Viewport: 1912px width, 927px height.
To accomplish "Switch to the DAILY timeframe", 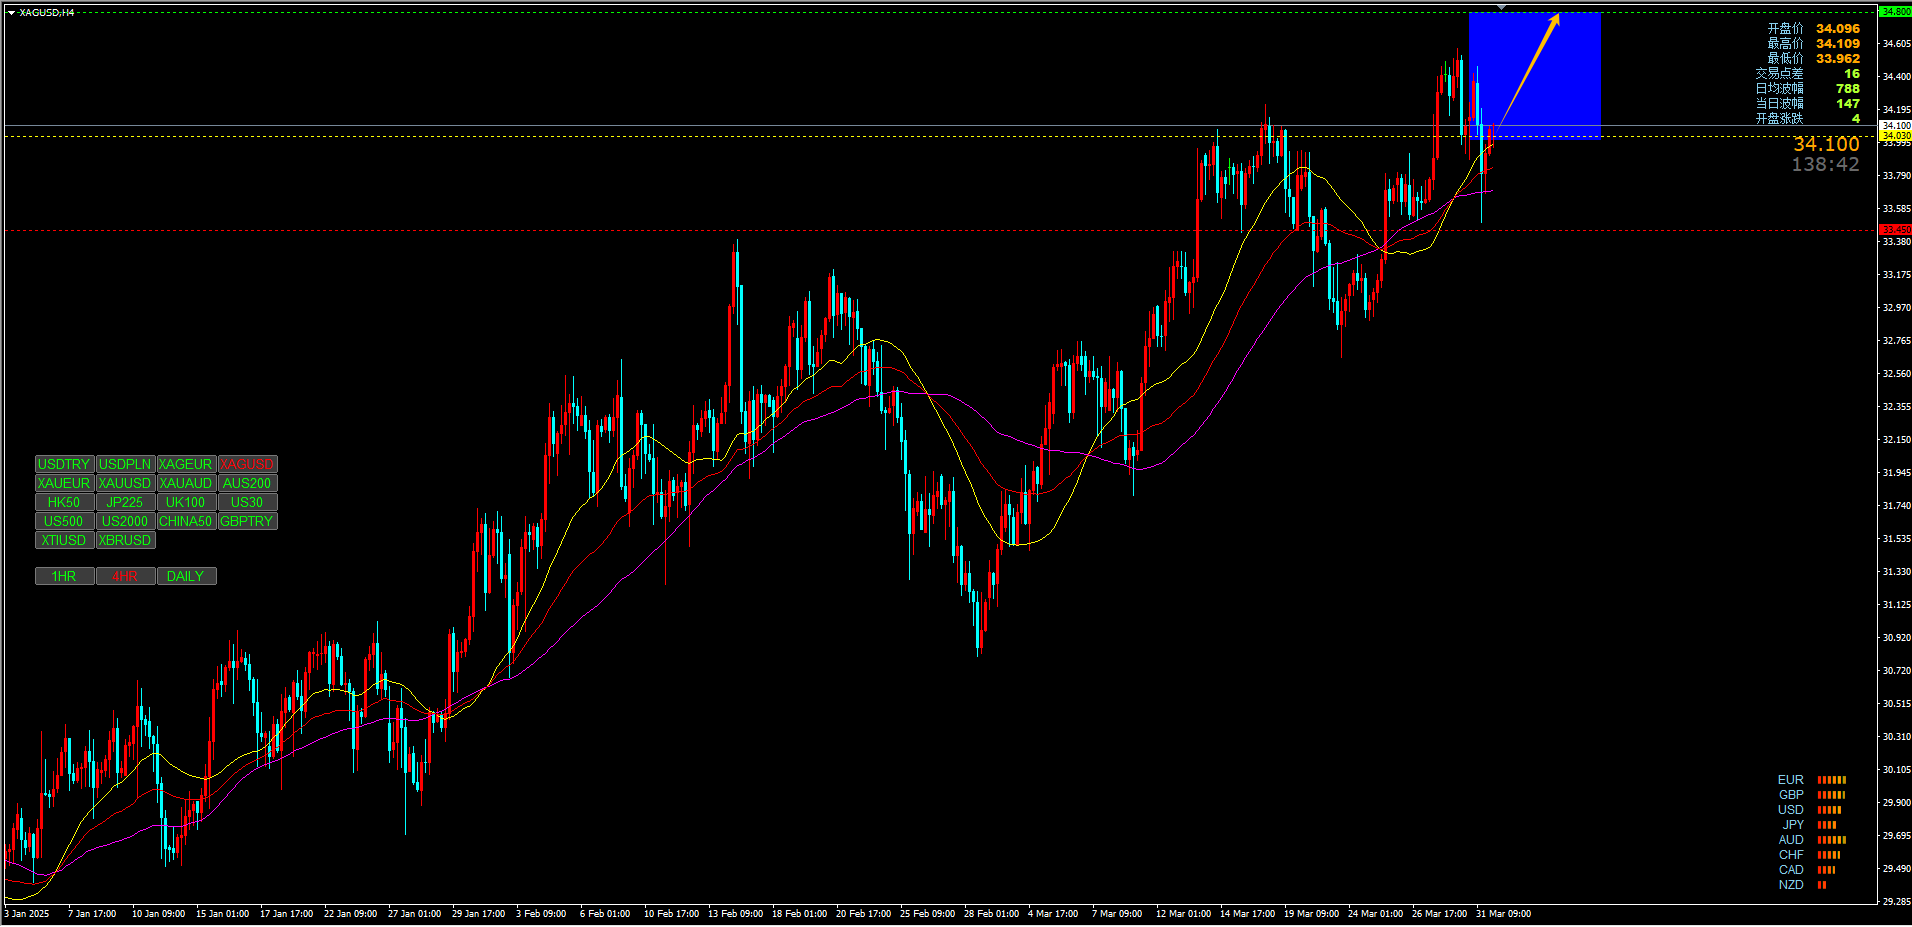I will pos(186,576).
